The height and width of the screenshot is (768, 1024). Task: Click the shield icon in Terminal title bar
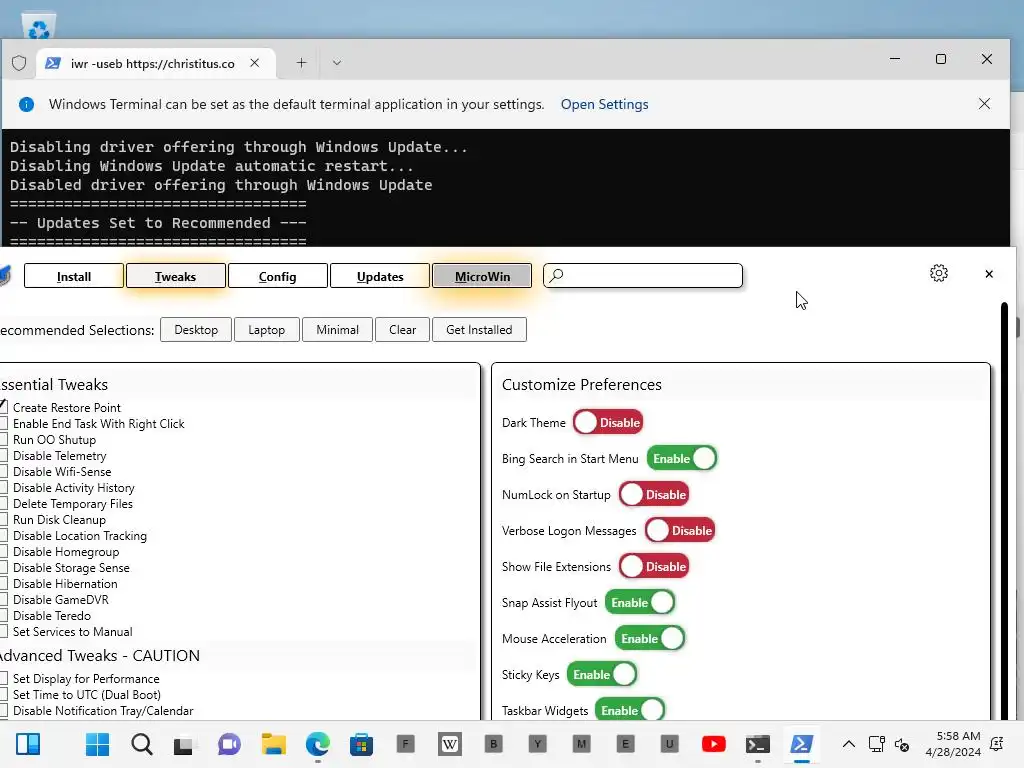click(x=19, y=63)
